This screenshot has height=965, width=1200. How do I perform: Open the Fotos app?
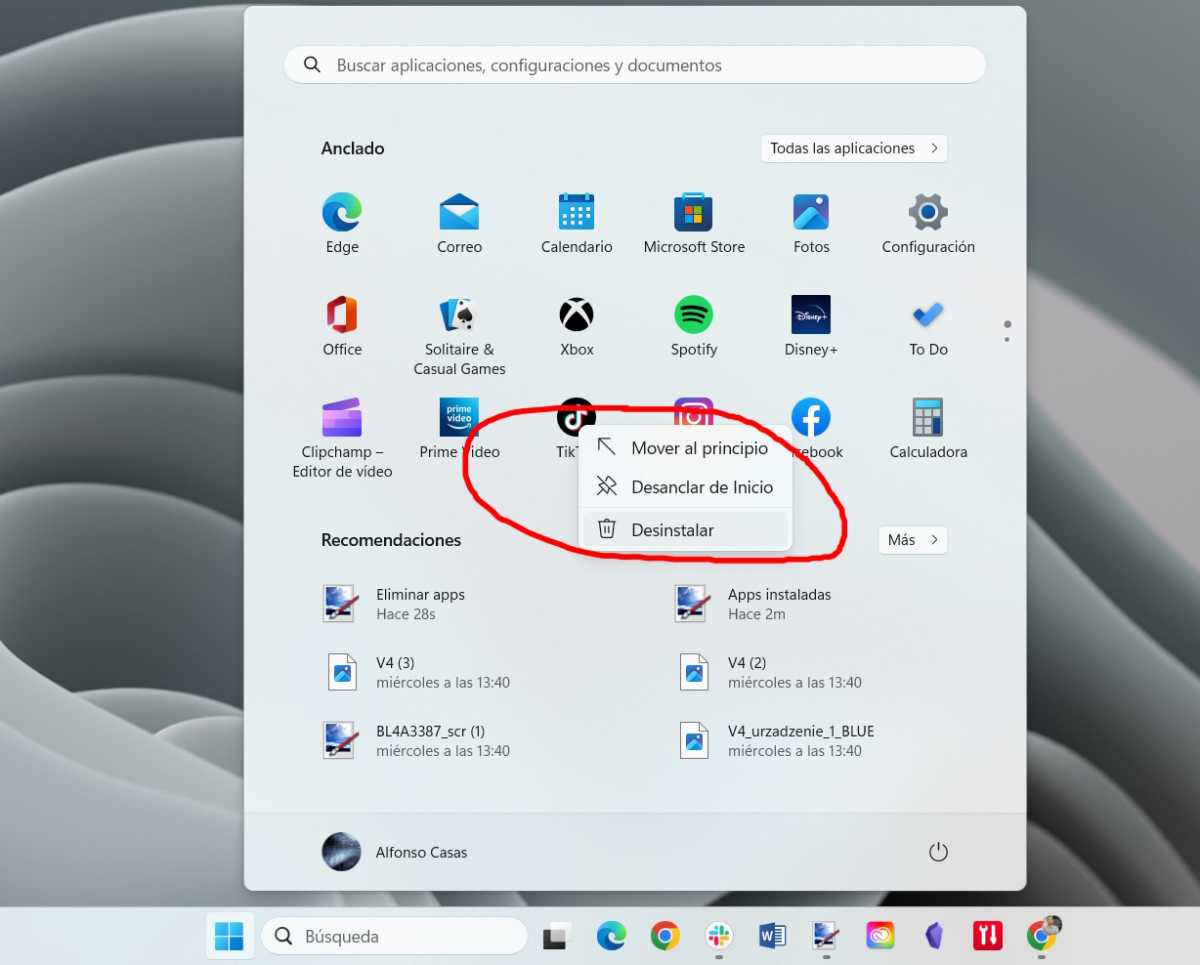point(811,224)
